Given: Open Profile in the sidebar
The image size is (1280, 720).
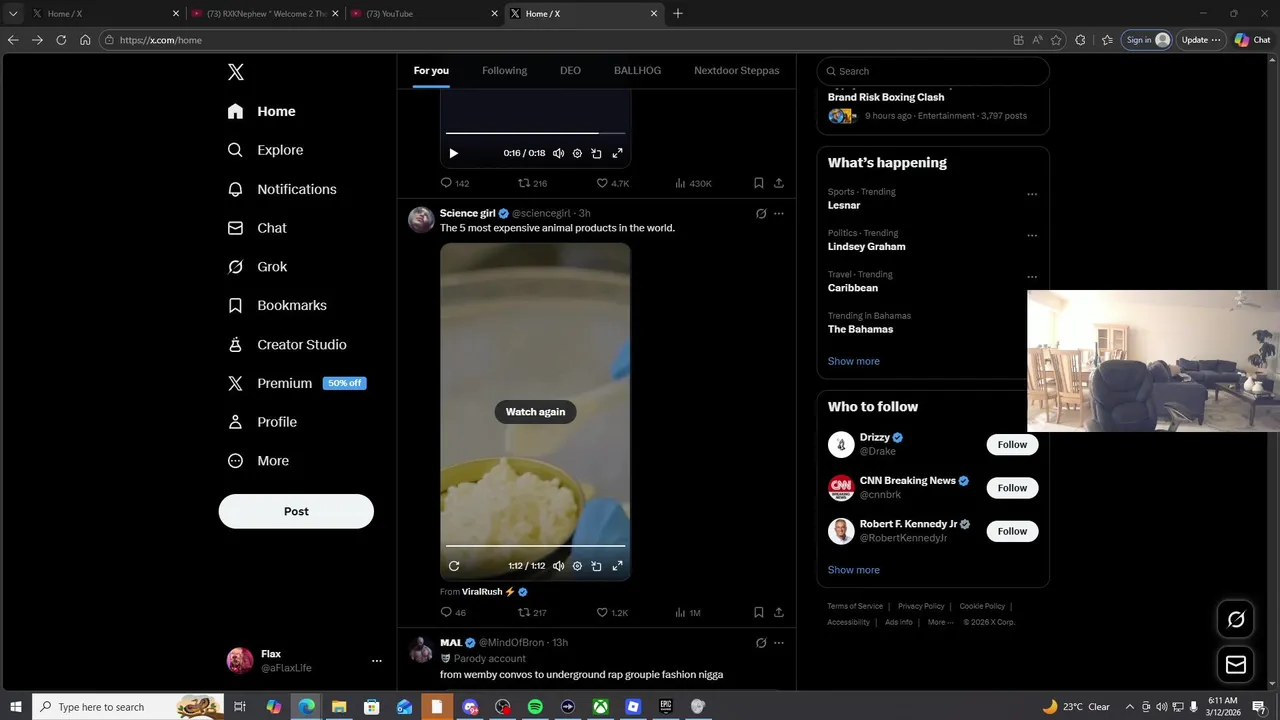Looking at the screenshot, I should (262, 422).
